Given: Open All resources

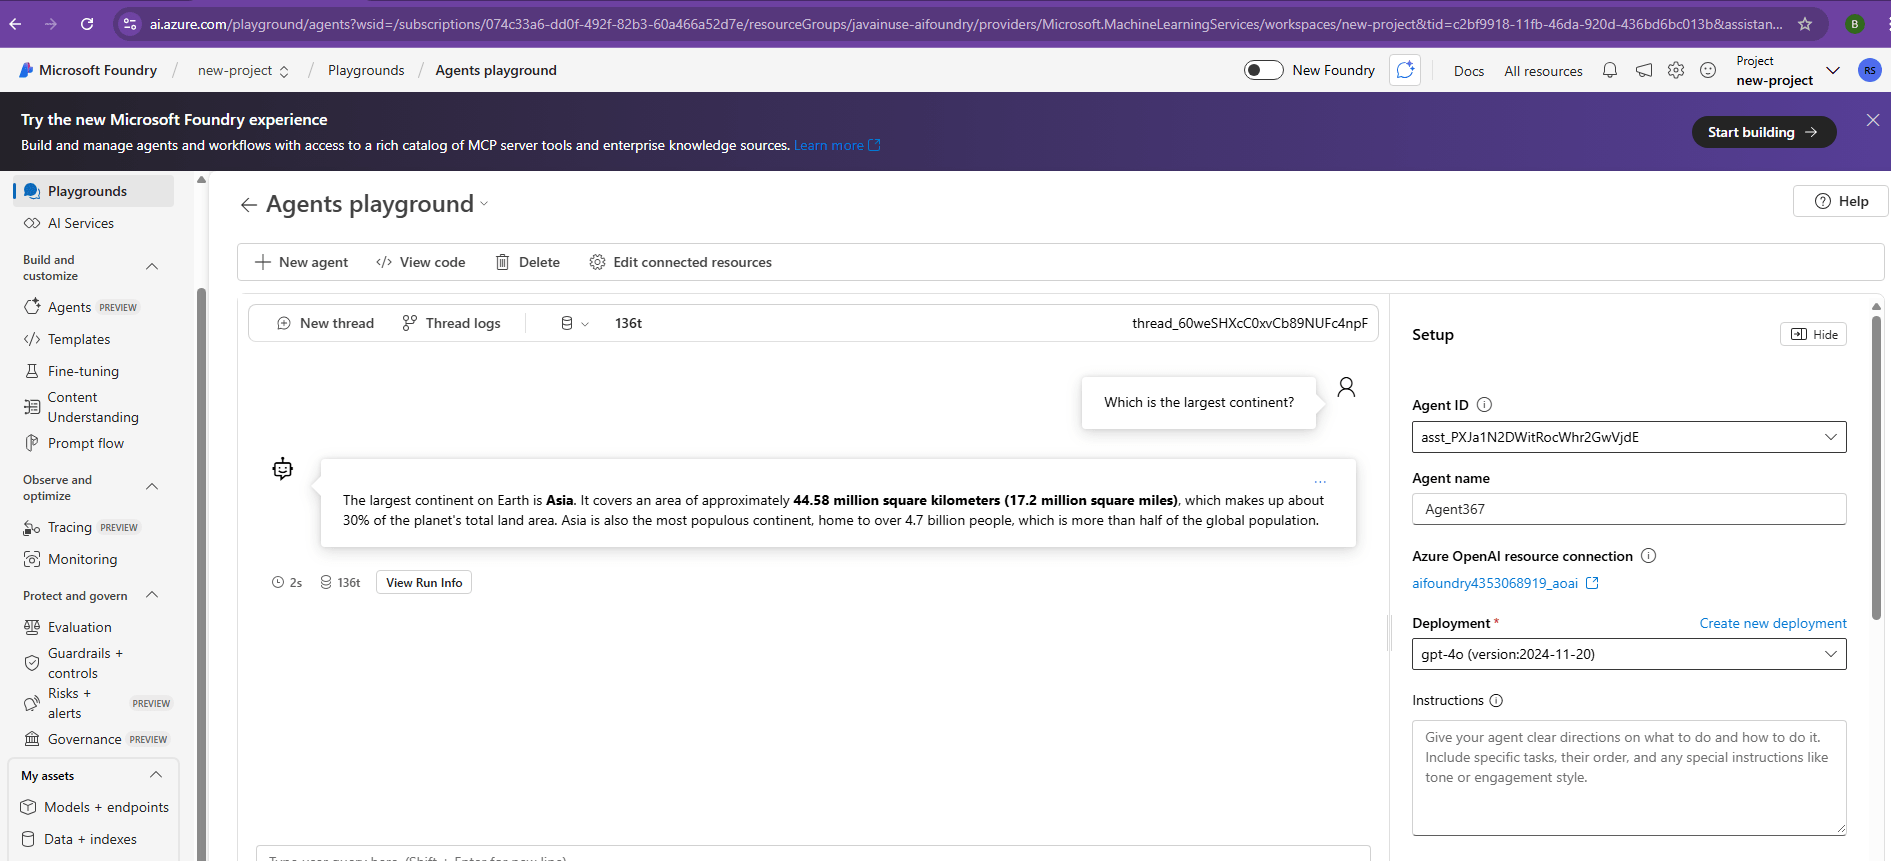Looking at the screenshot, I should coord(1543,71).
